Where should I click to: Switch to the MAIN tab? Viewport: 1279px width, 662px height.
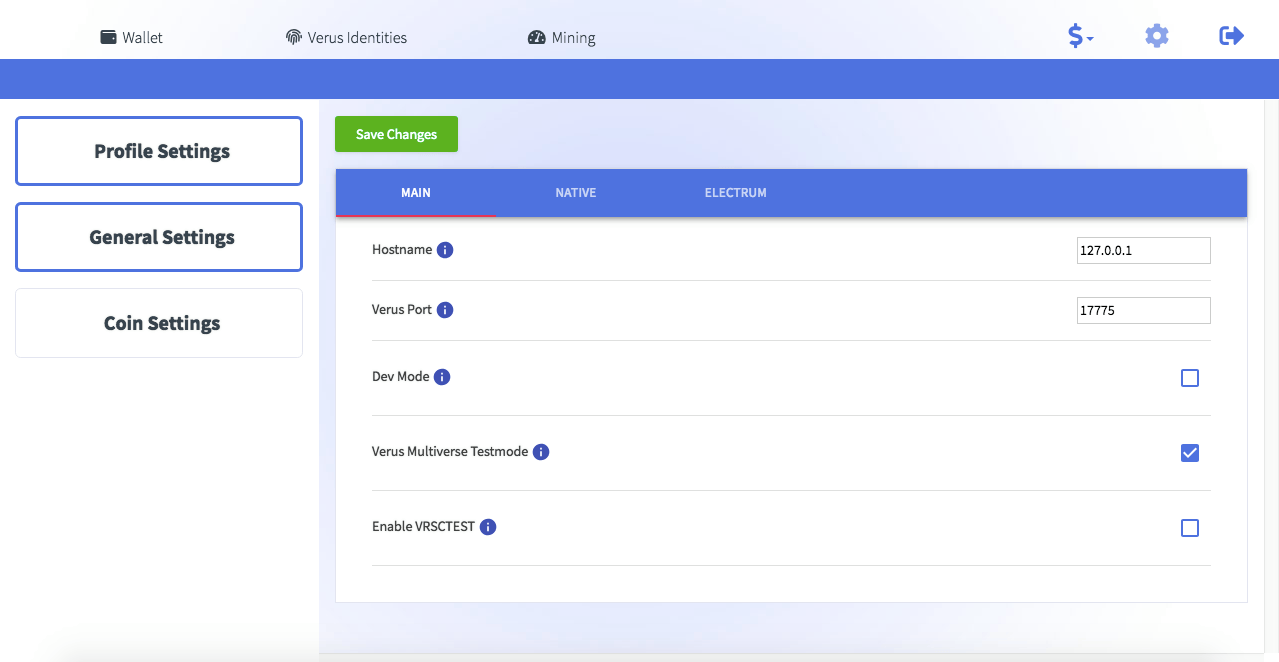pos(416,192)
